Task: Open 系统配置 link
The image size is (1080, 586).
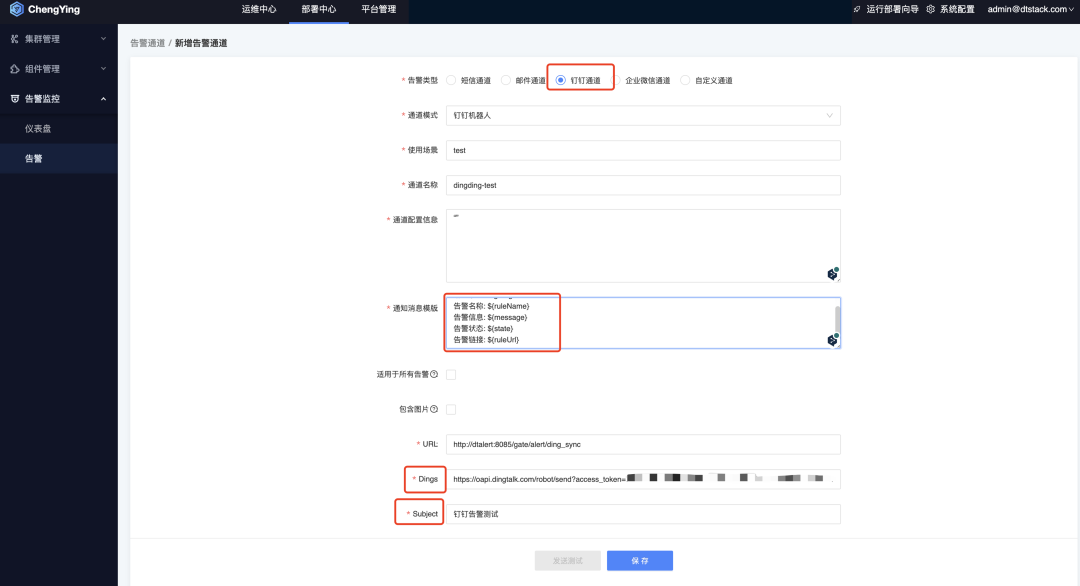Action: click(x=957, y=9)
